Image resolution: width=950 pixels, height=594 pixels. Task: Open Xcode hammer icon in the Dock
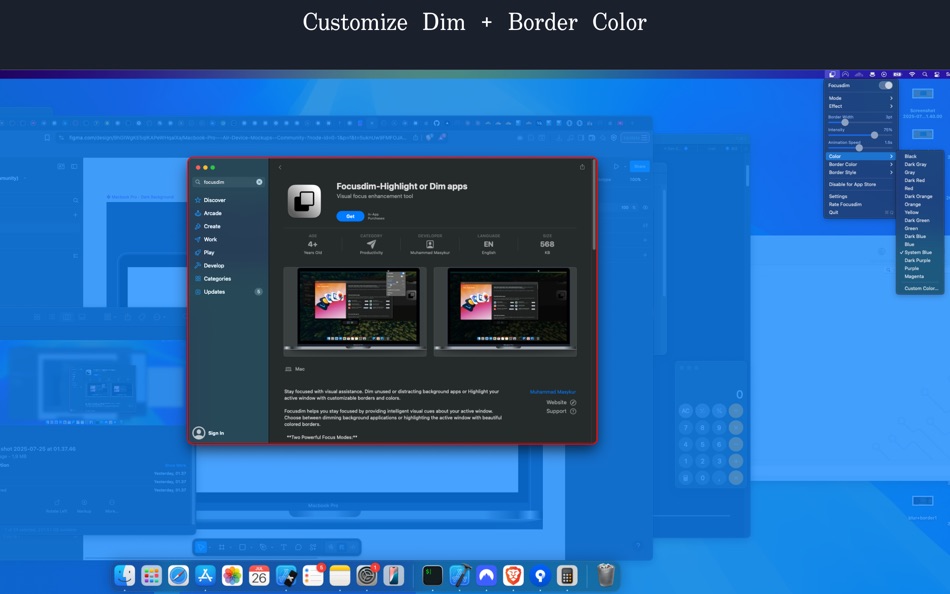(x=460, y=575)
